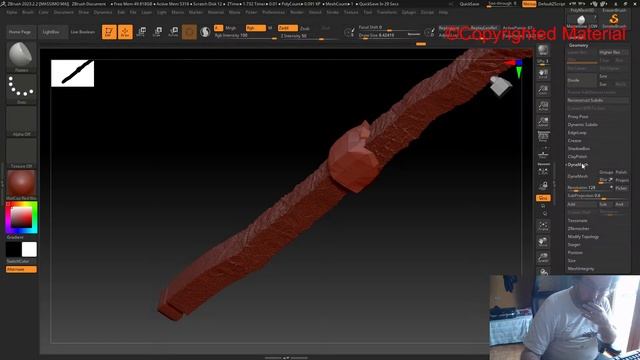Open the Texture Off selector
640x360 pixels.
pyautogui.click(x=21, y=152)
